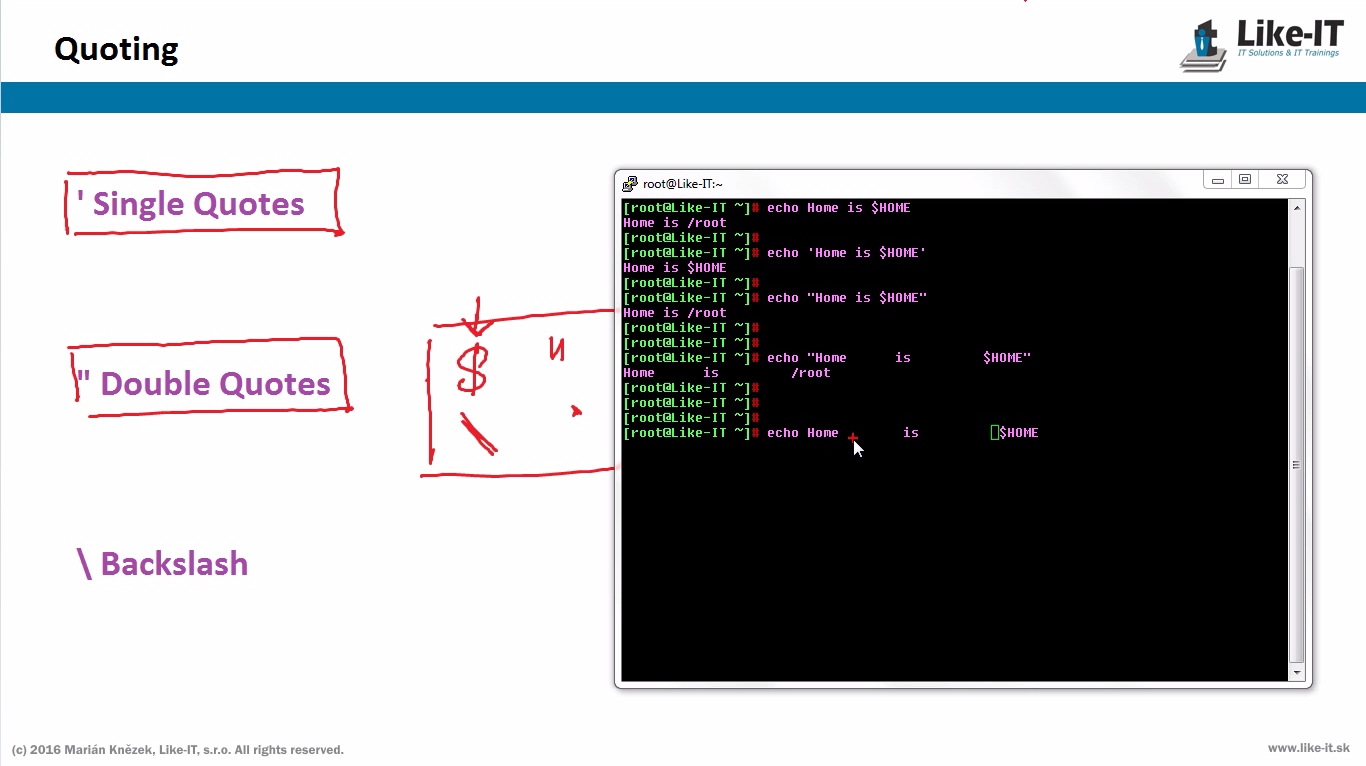Click the terminal scrollbar down arrow
The image size is (1366, 766).
pos(1297,673)
